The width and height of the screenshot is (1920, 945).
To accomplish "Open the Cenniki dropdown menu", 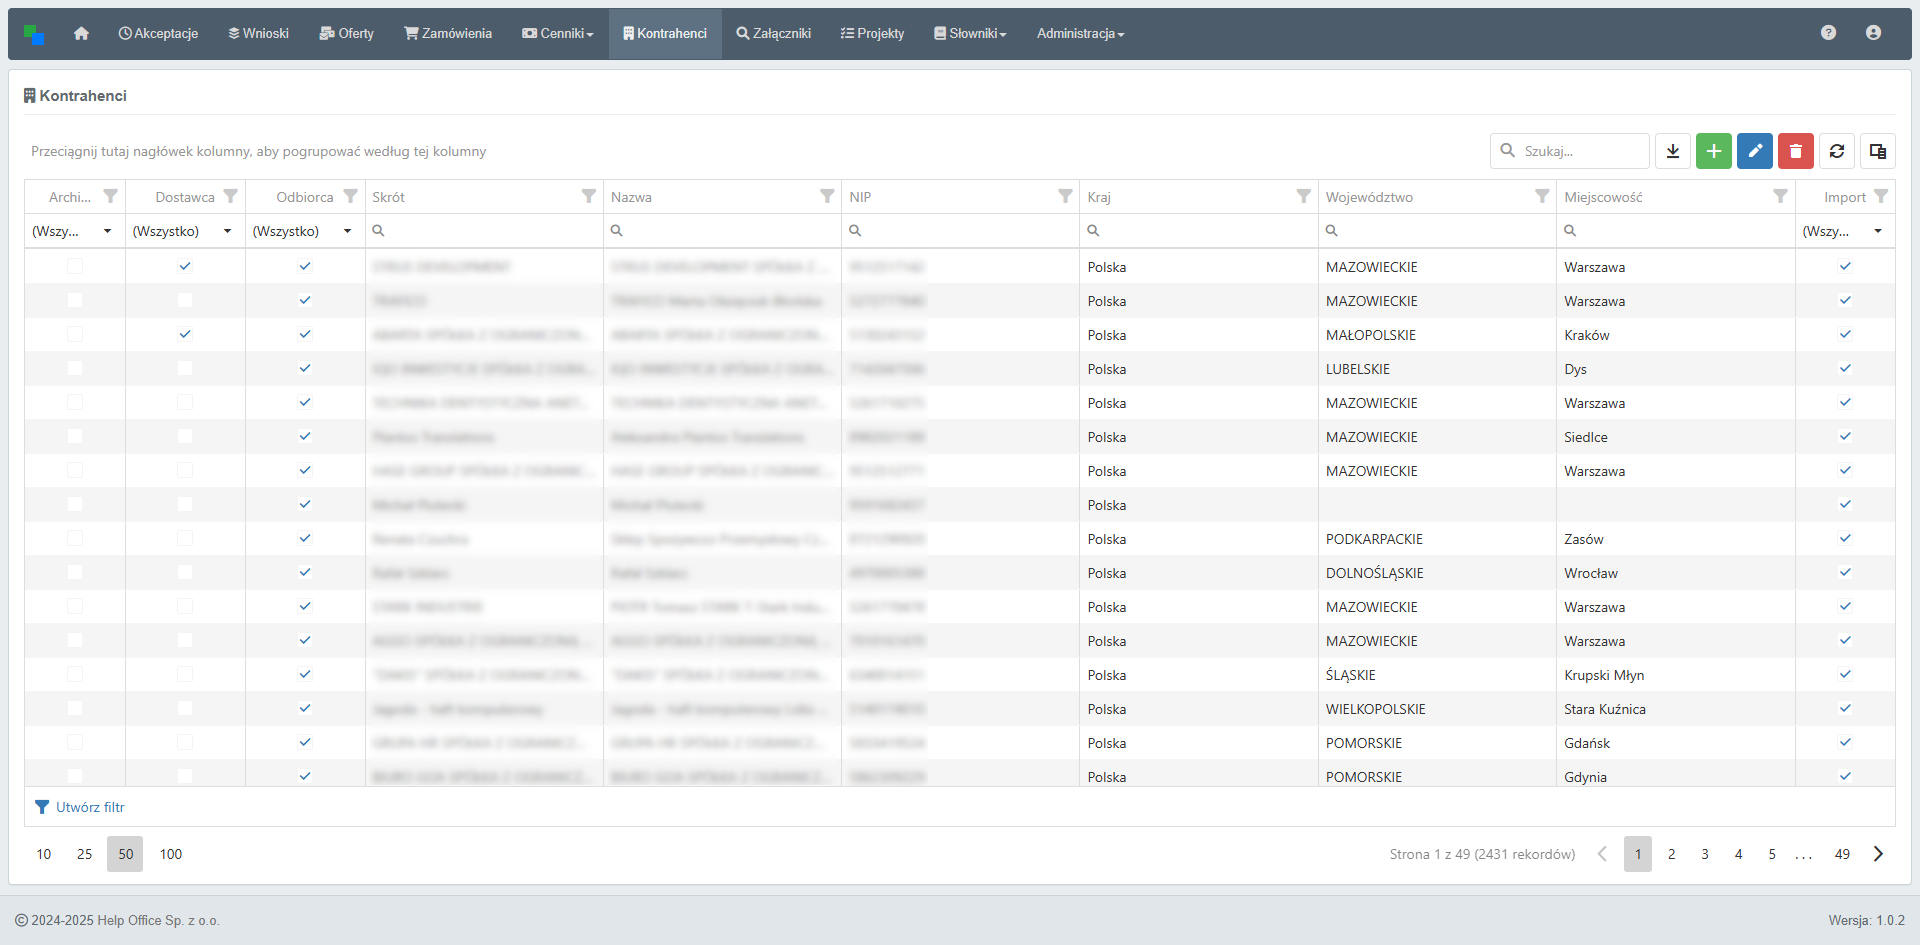I will tap(558, 33).
